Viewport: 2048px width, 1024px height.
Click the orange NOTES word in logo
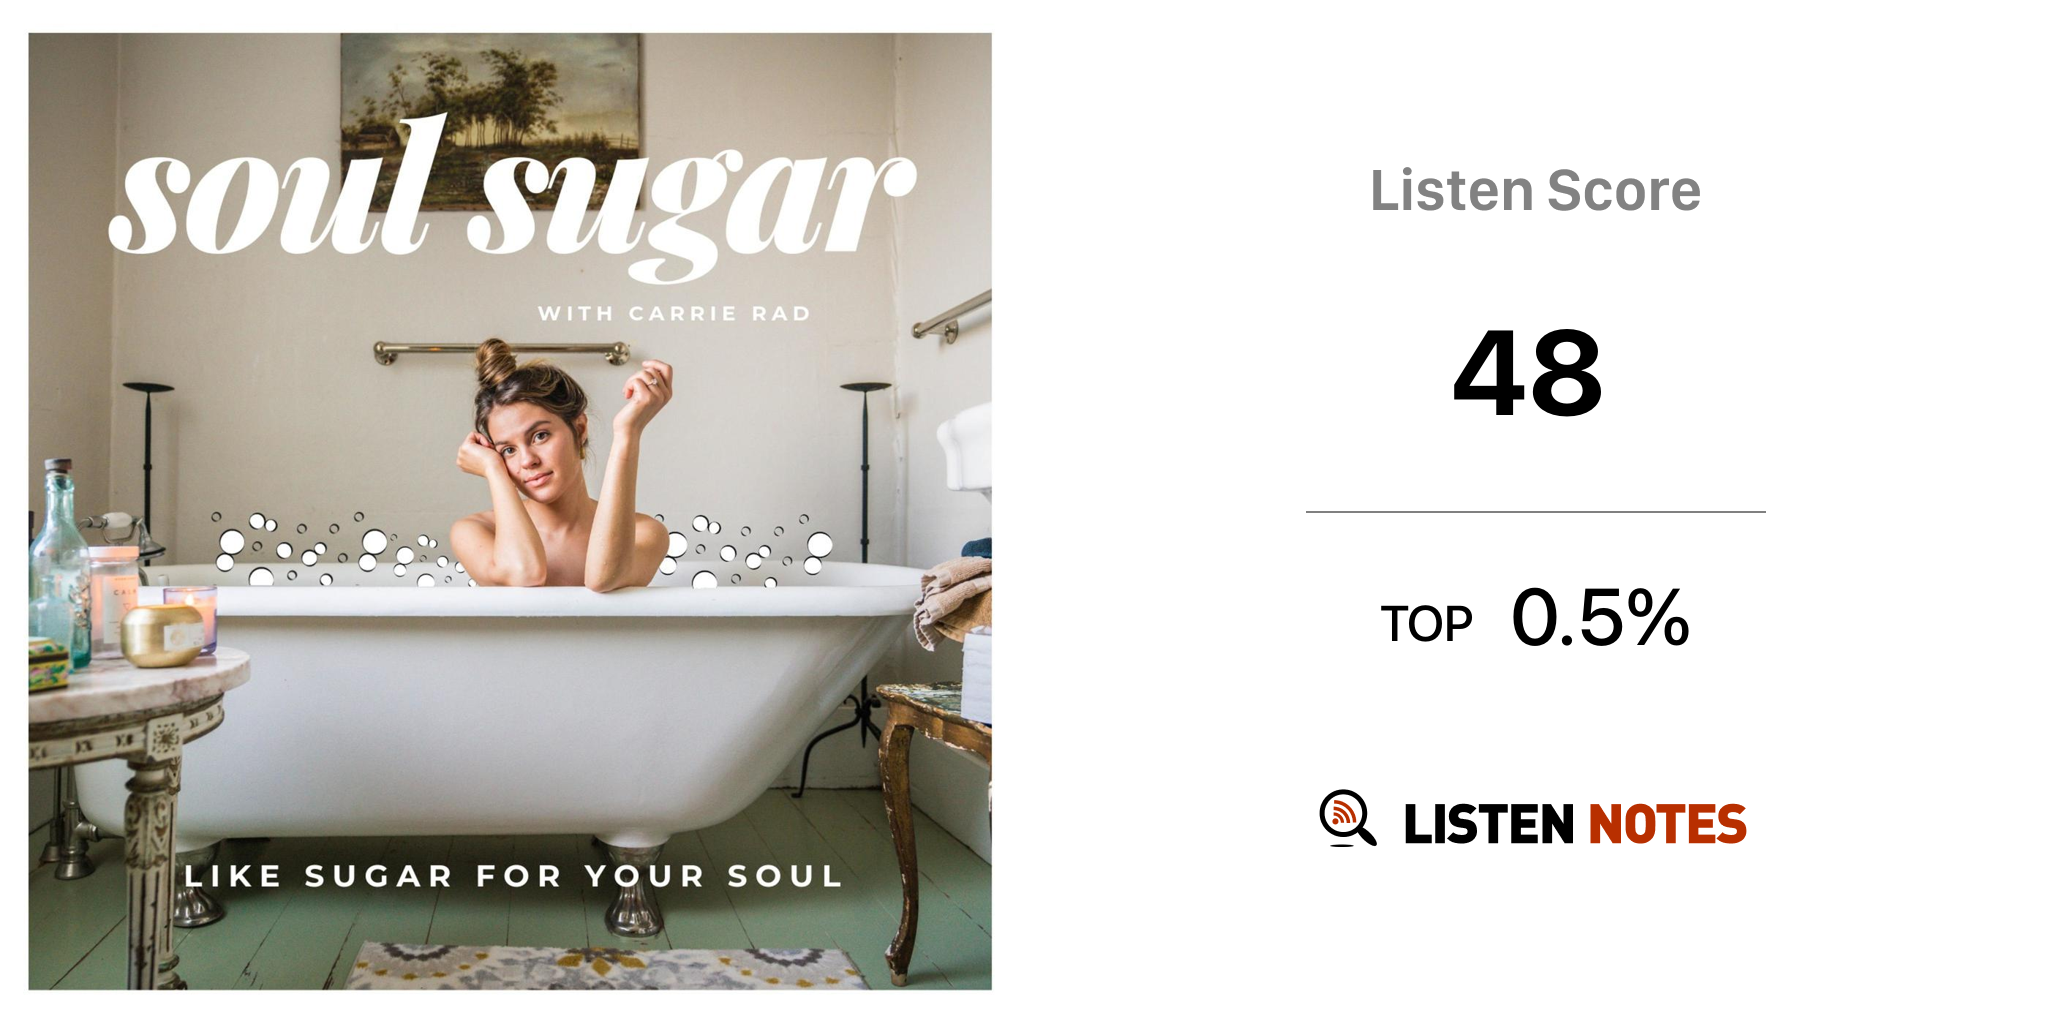point(1667,824)
